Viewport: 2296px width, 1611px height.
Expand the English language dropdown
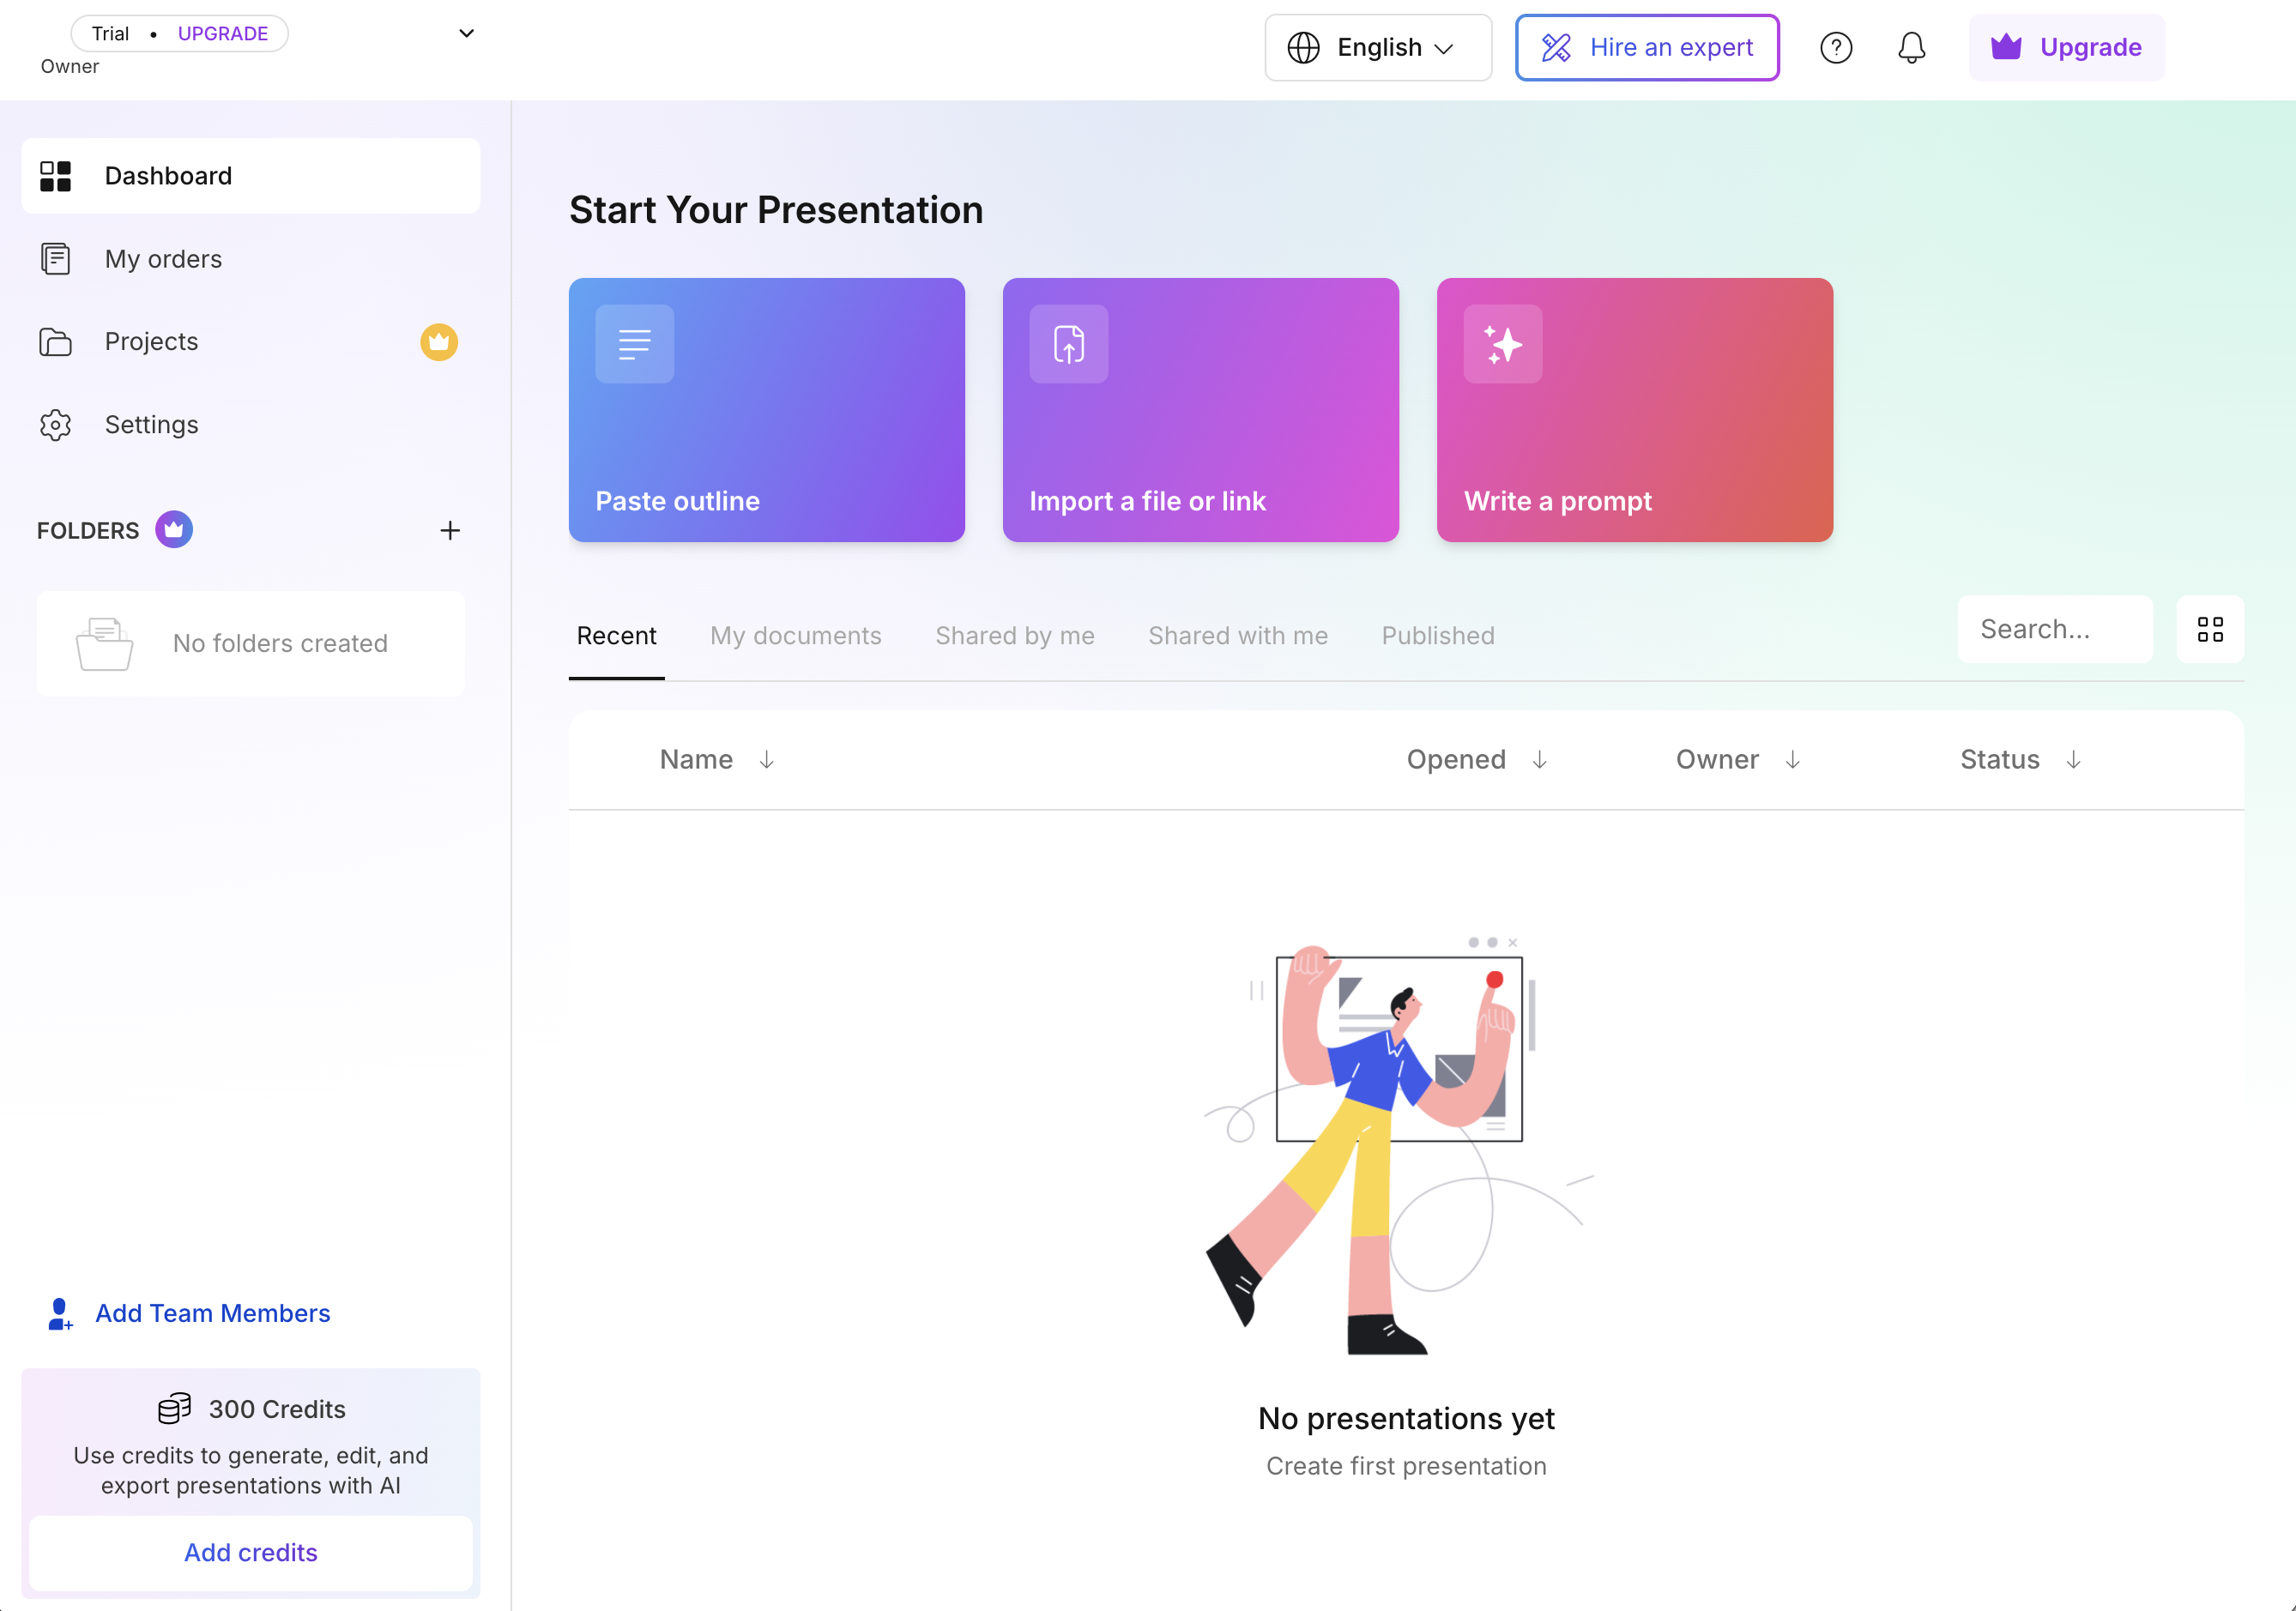(1377, 47)
